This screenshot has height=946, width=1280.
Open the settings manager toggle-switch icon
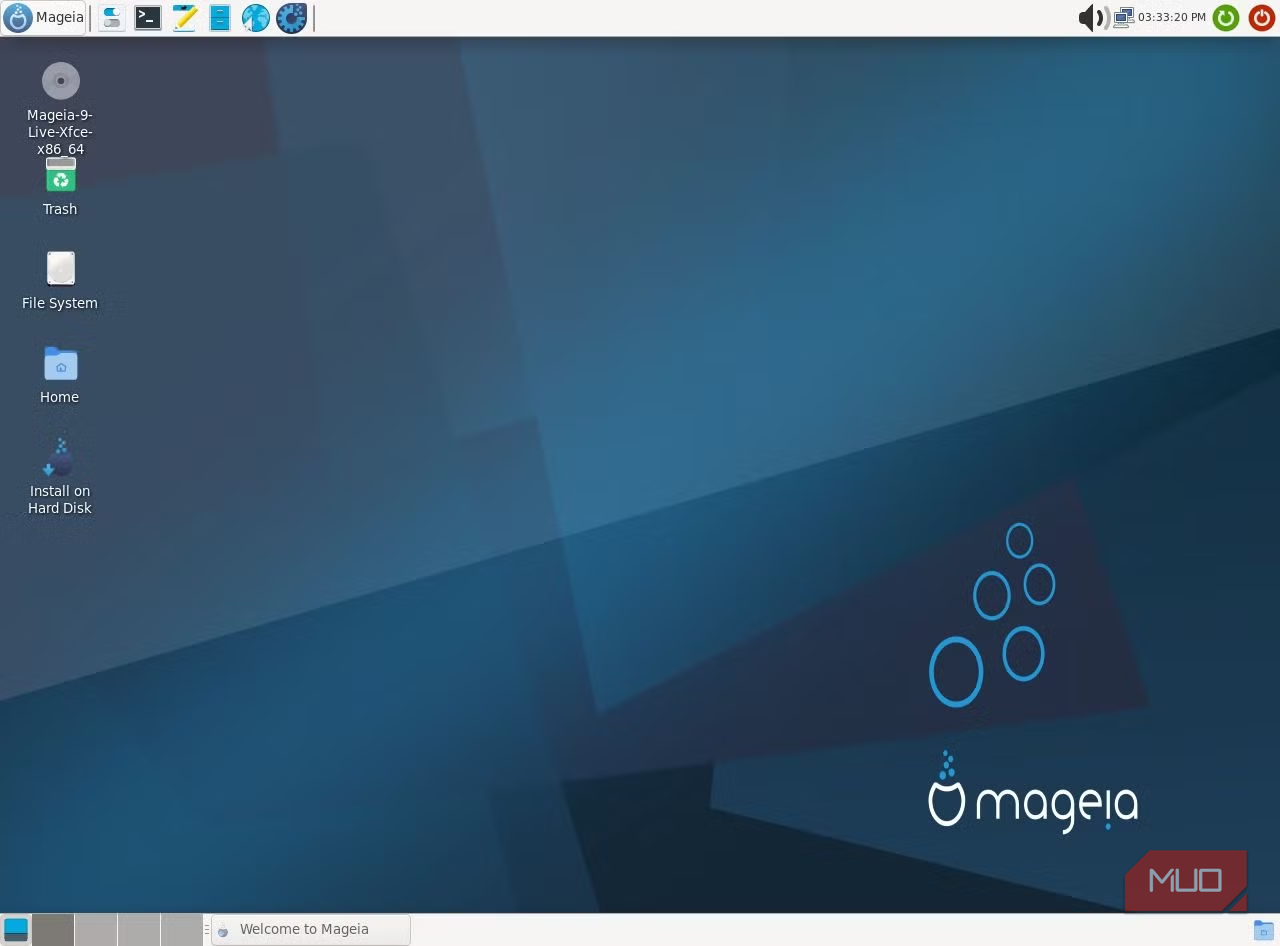click(112, 18)
